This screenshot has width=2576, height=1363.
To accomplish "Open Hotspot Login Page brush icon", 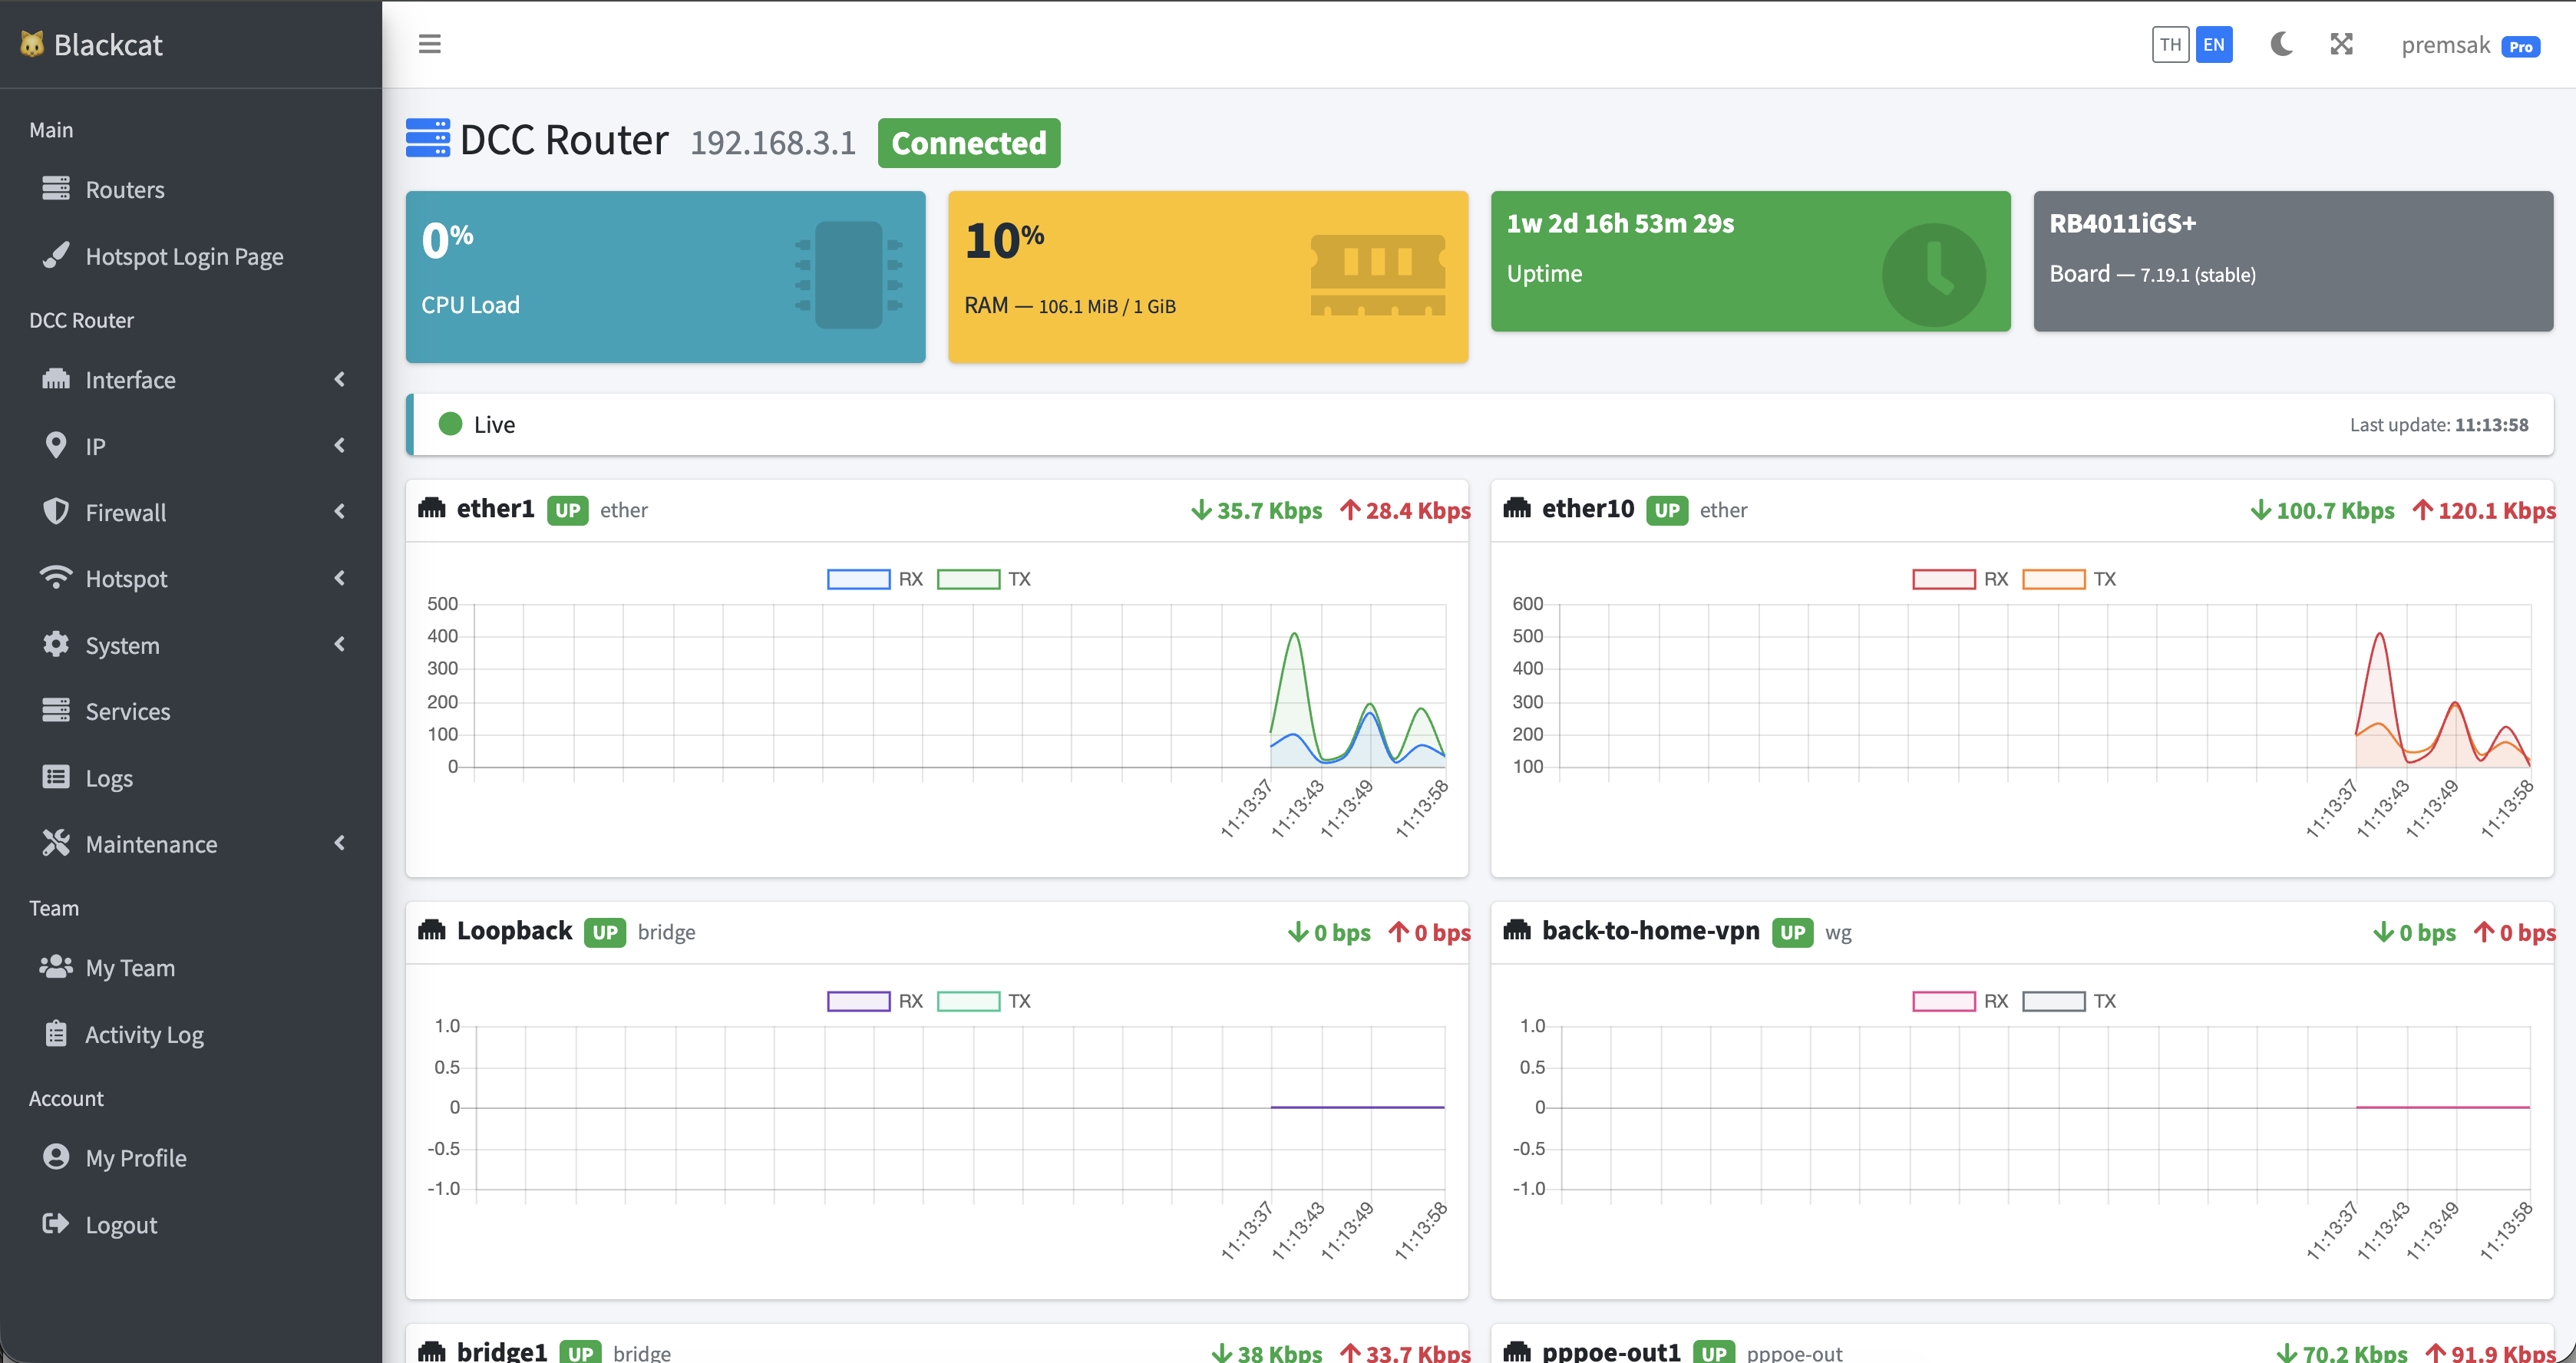I will 56,255.
